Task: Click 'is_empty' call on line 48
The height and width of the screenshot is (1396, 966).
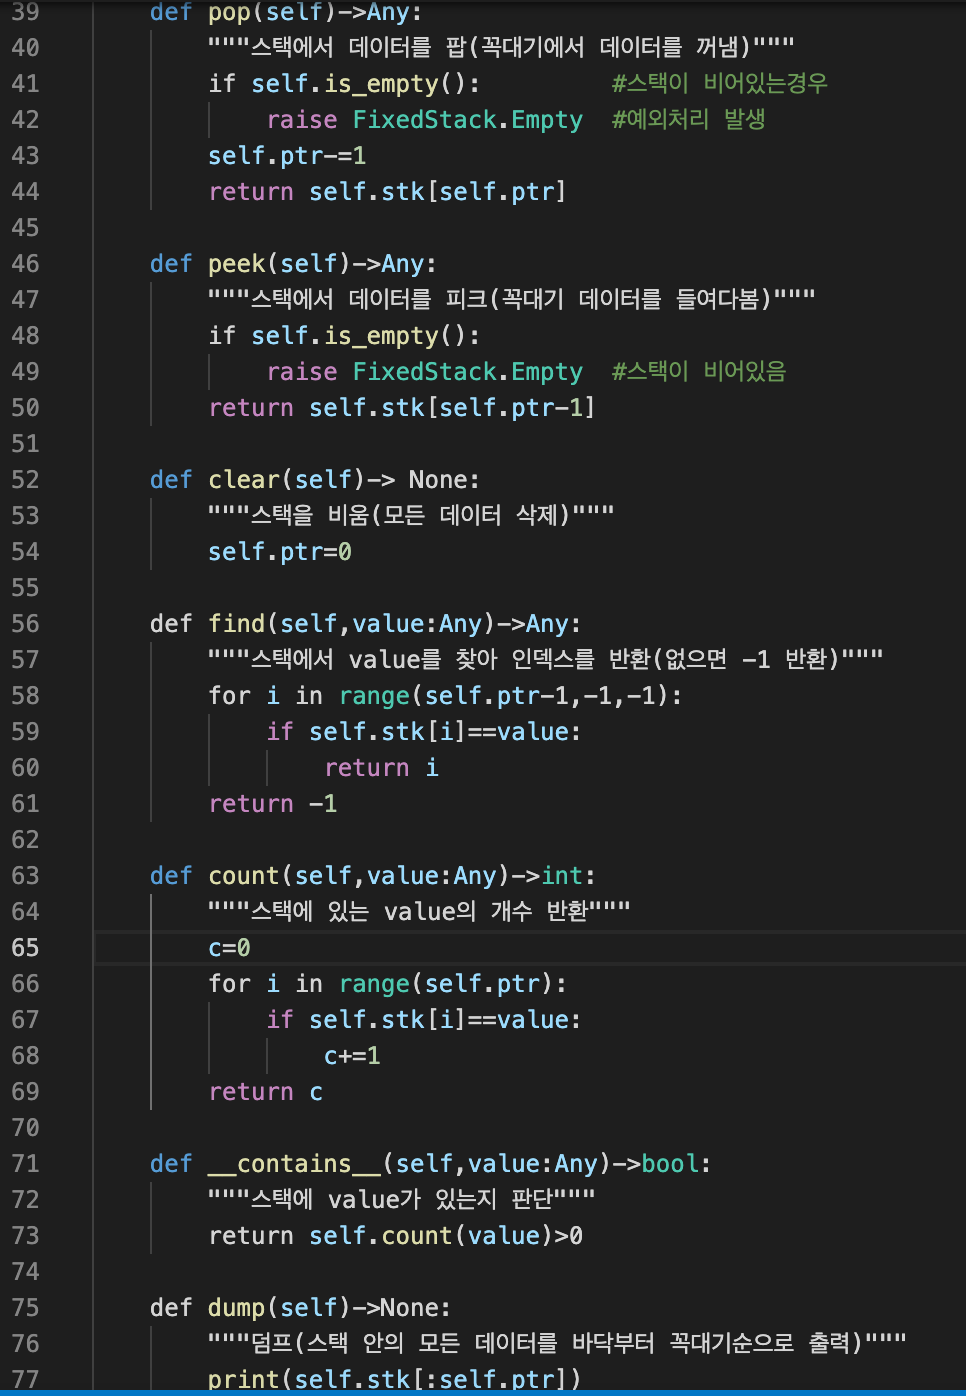Action: coord(381,336)
